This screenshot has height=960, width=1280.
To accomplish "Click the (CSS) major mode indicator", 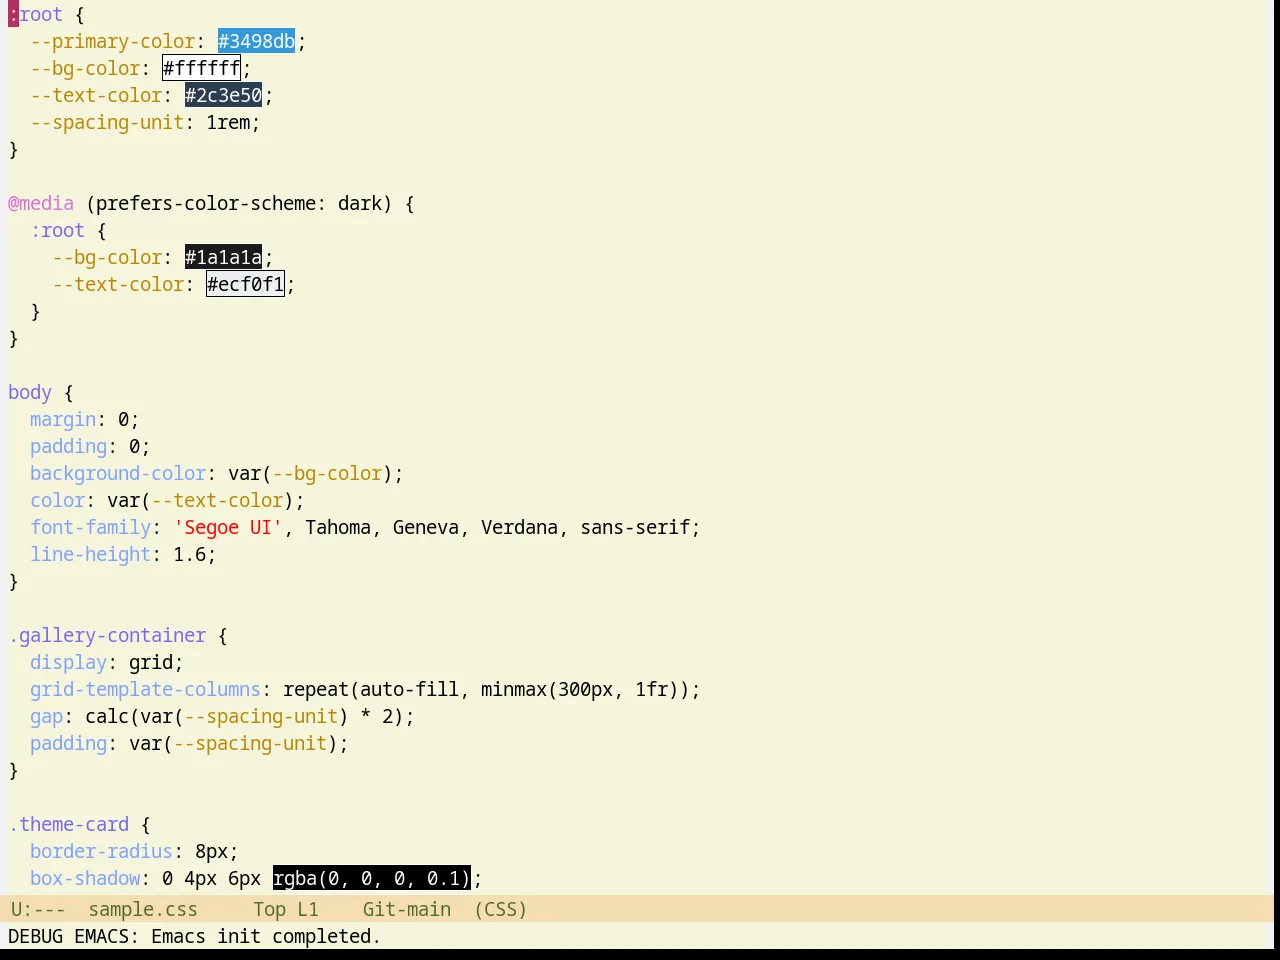I will tap(500, 909).
